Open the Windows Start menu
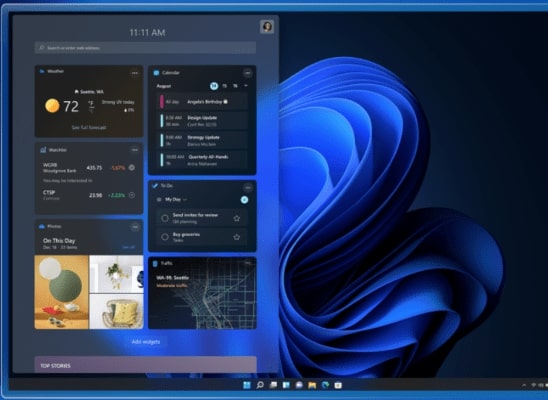The width and height of the screenshot is (548, 400). (247, 385)
